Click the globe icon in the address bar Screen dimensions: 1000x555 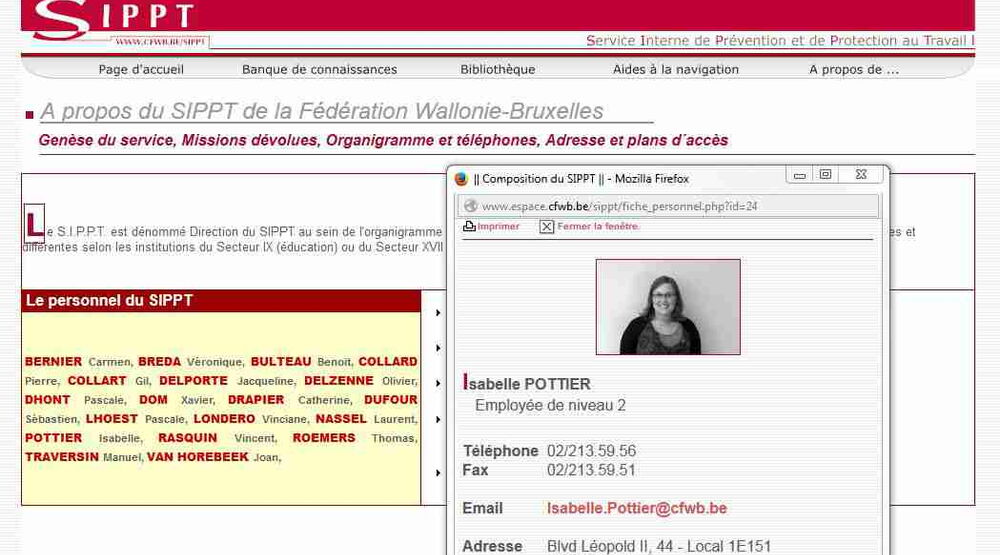point(470,206)
